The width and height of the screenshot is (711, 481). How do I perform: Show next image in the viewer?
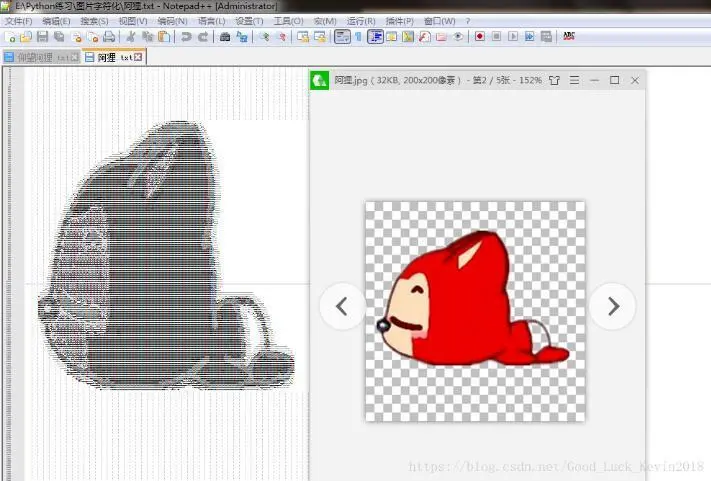613,306
